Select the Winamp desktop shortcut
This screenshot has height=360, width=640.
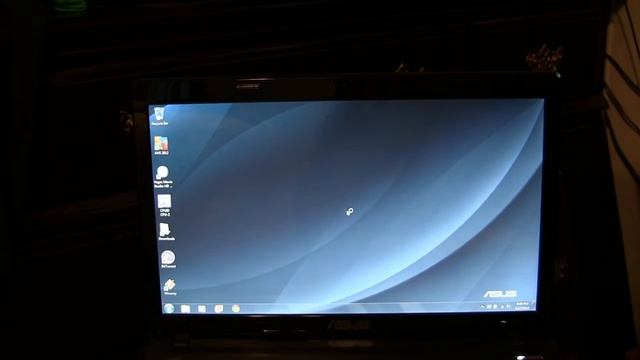[170, 287]
